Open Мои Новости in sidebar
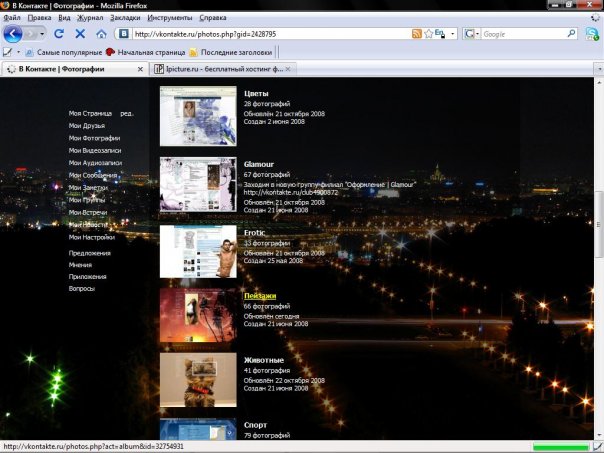The image size is (604, 453). coord(88,225)
